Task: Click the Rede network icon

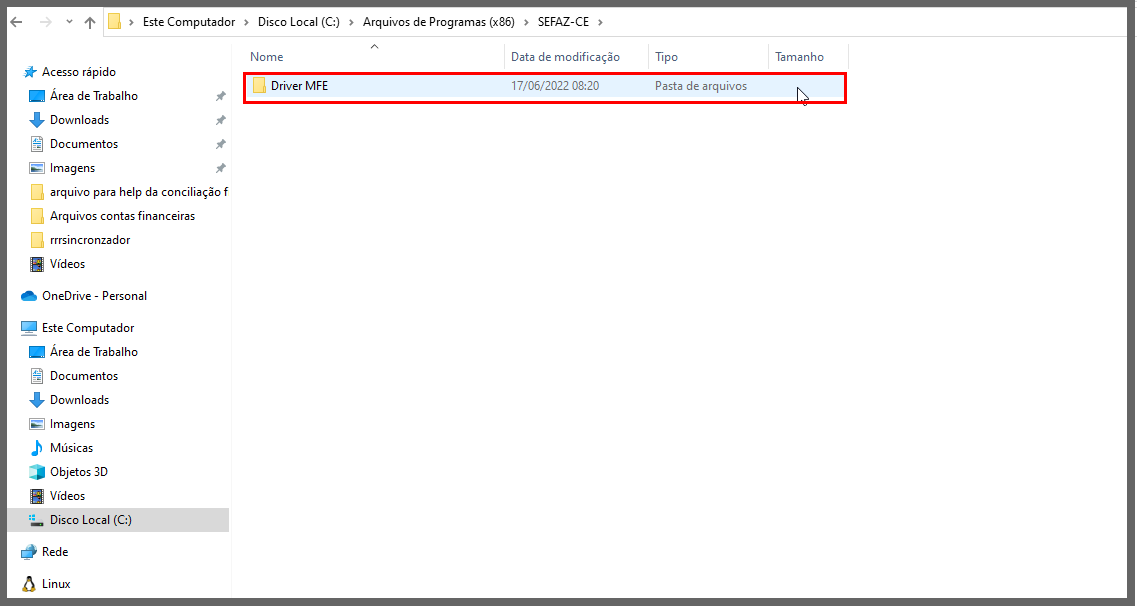Action: pos(29,552)
